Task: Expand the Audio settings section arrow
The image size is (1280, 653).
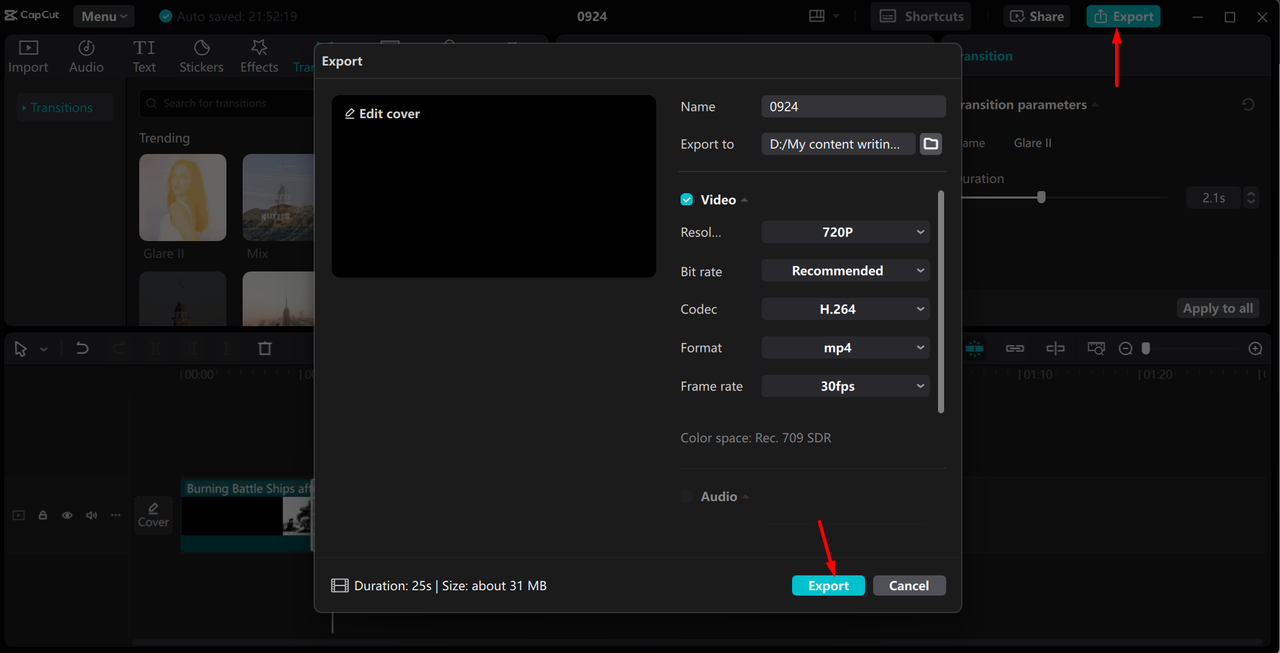Action: click(x=745, y=497)
